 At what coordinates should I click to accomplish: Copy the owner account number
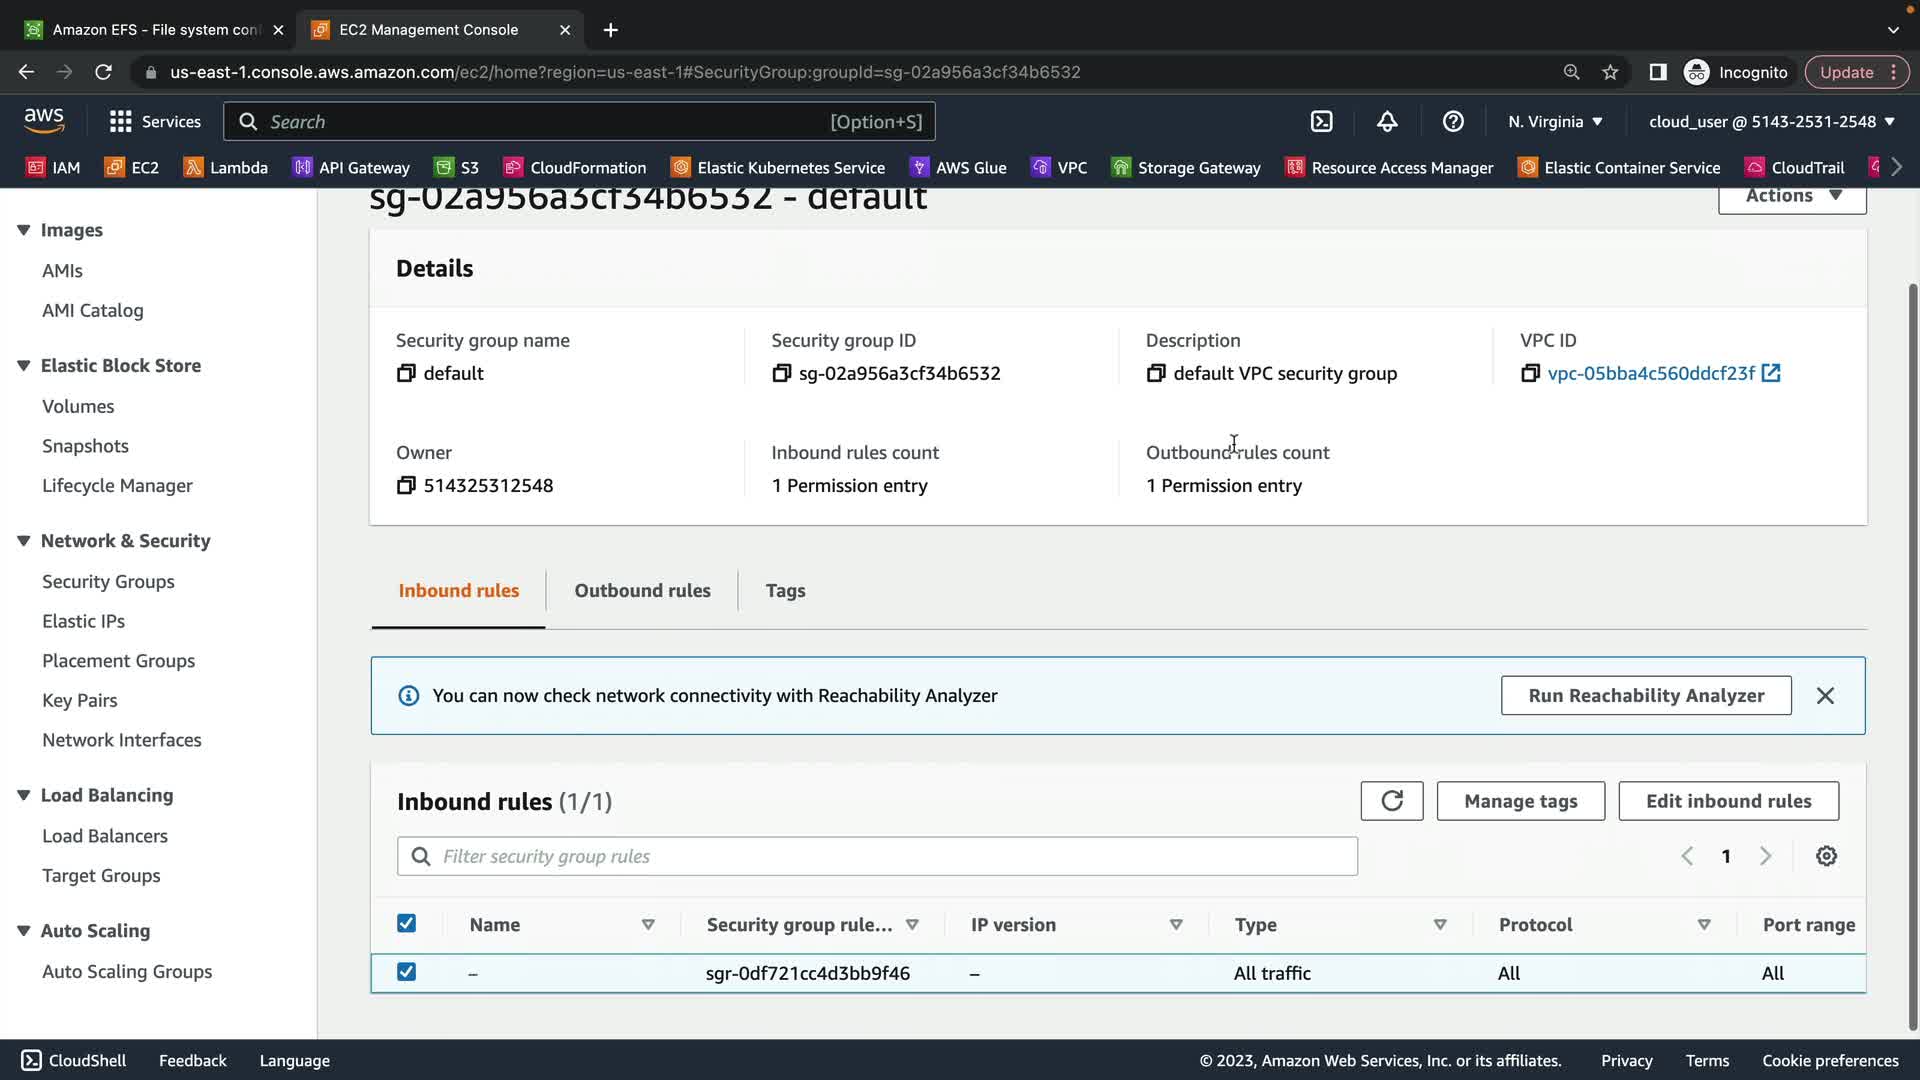pyautogui.click(x=405, y=485)
